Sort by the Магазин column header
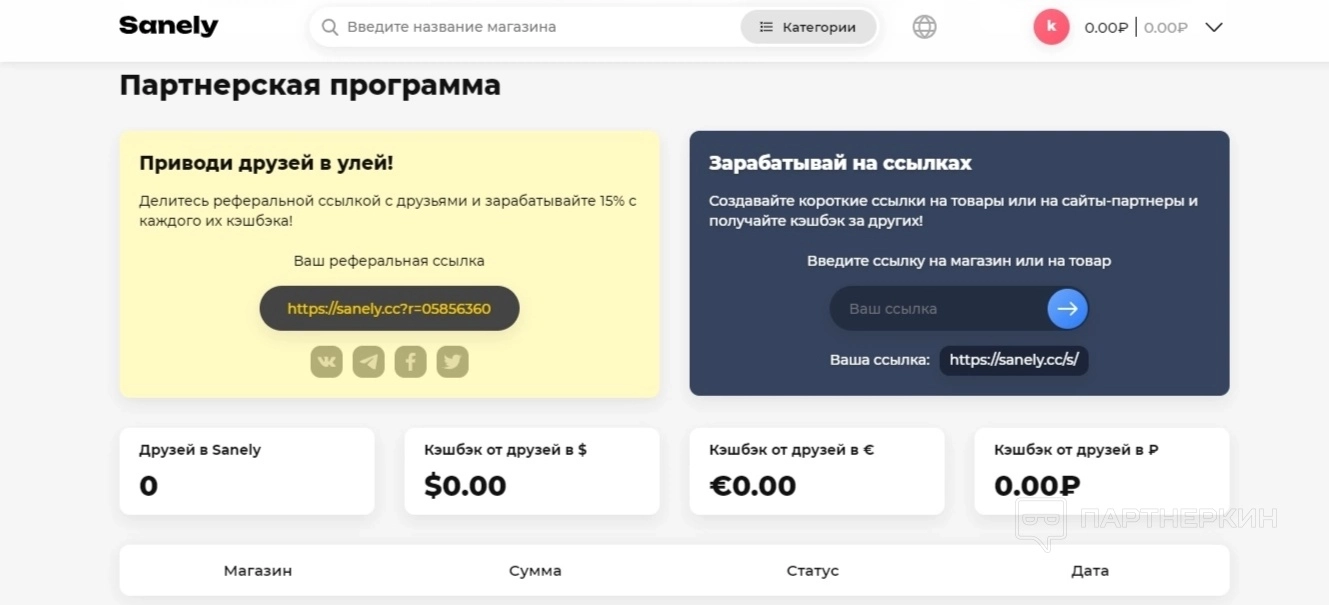Screen dimensions: 1329x605 point(258,571)
